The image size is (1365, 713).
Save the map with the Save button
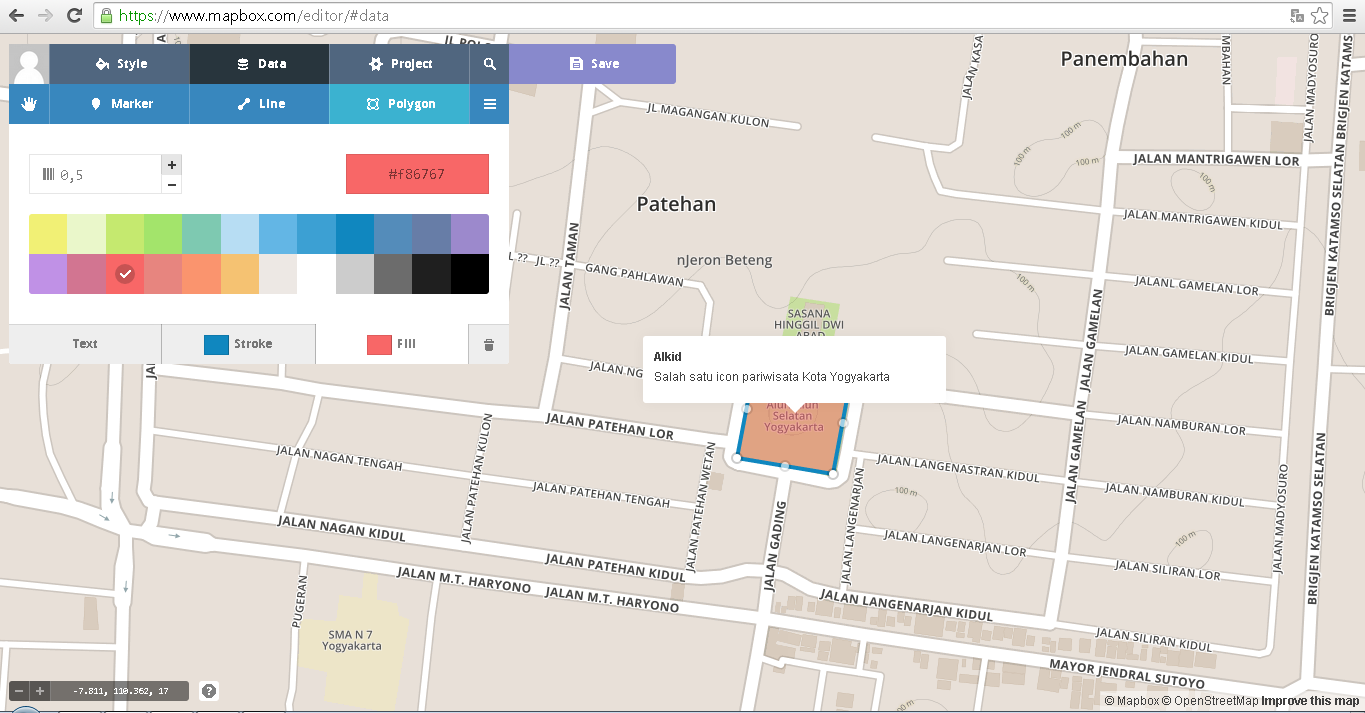[x=592, y=63]
